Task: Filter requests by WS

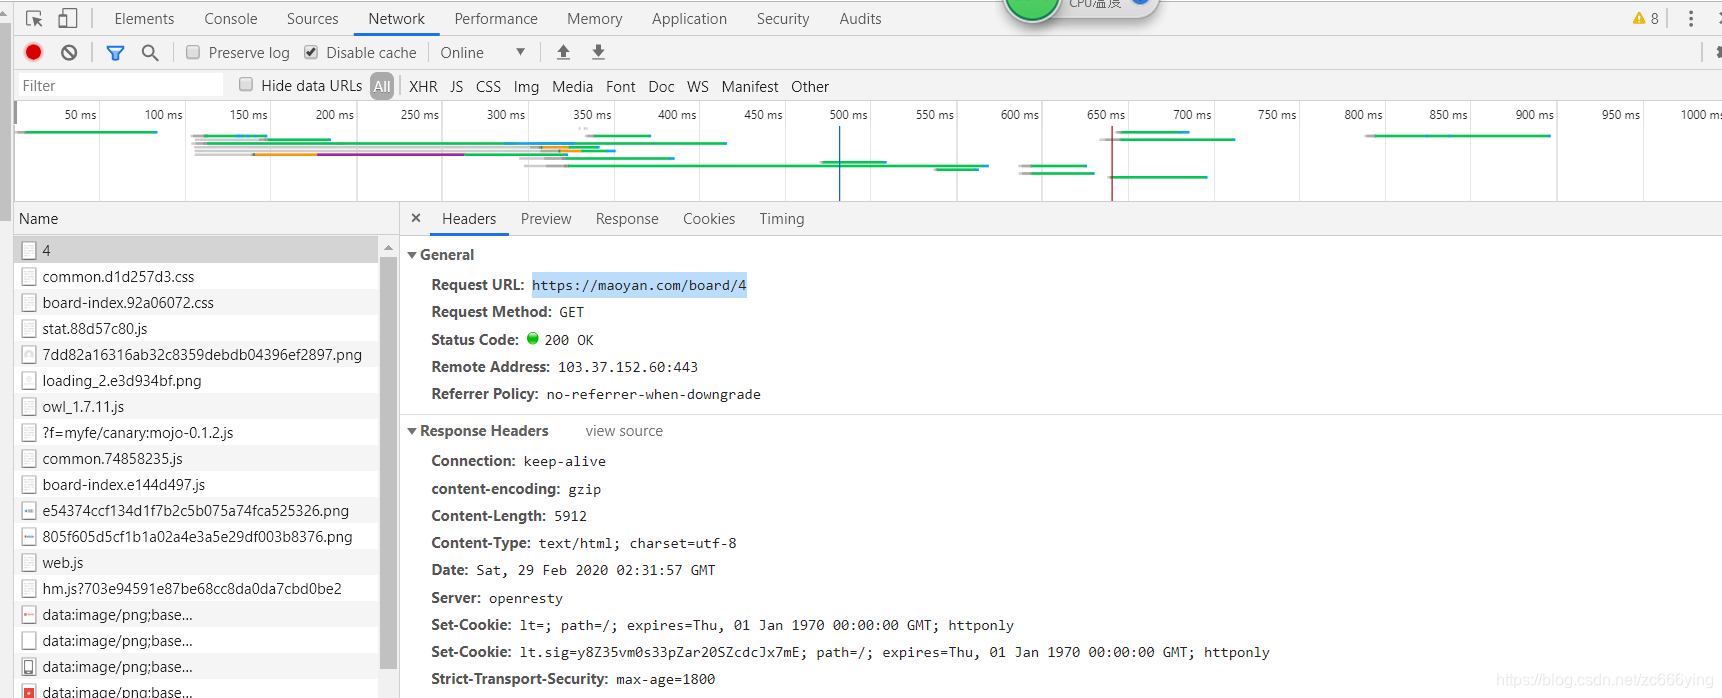Action: coord(698,86)
